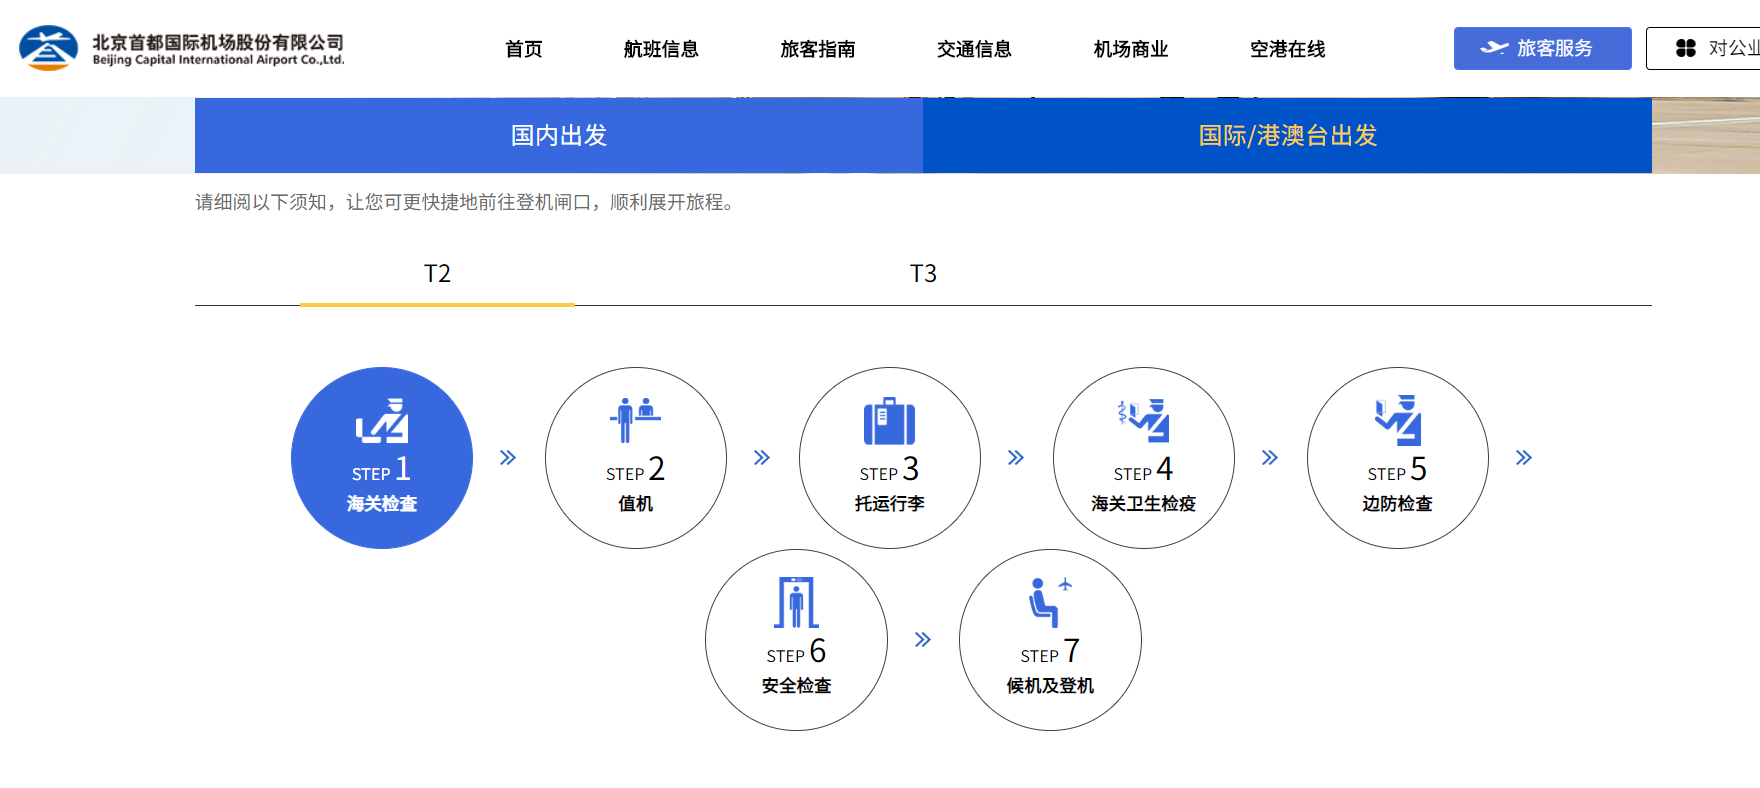This screenshot has width=1760, height=788.
Task: Click the arrow after Step 3
Action: pos(1016,458)
